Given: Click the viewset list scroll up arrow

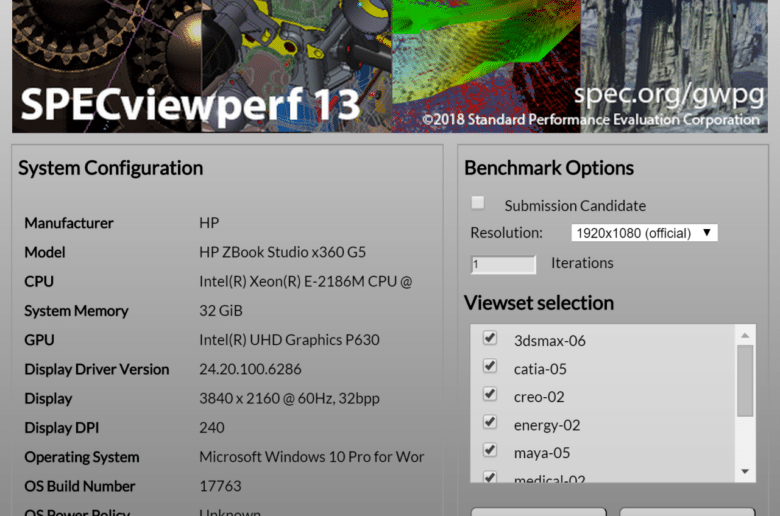Looking at the screenshot, I should 745,335.
